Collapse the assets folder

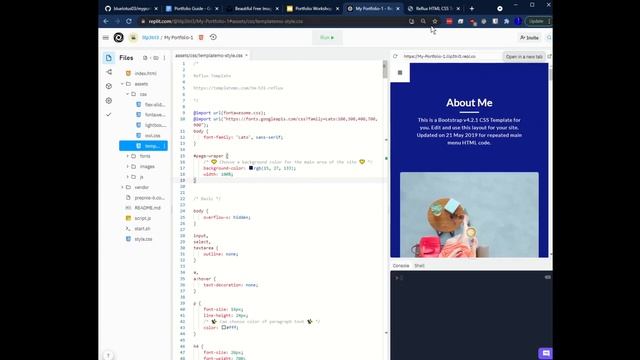click(x=122, y=84)
